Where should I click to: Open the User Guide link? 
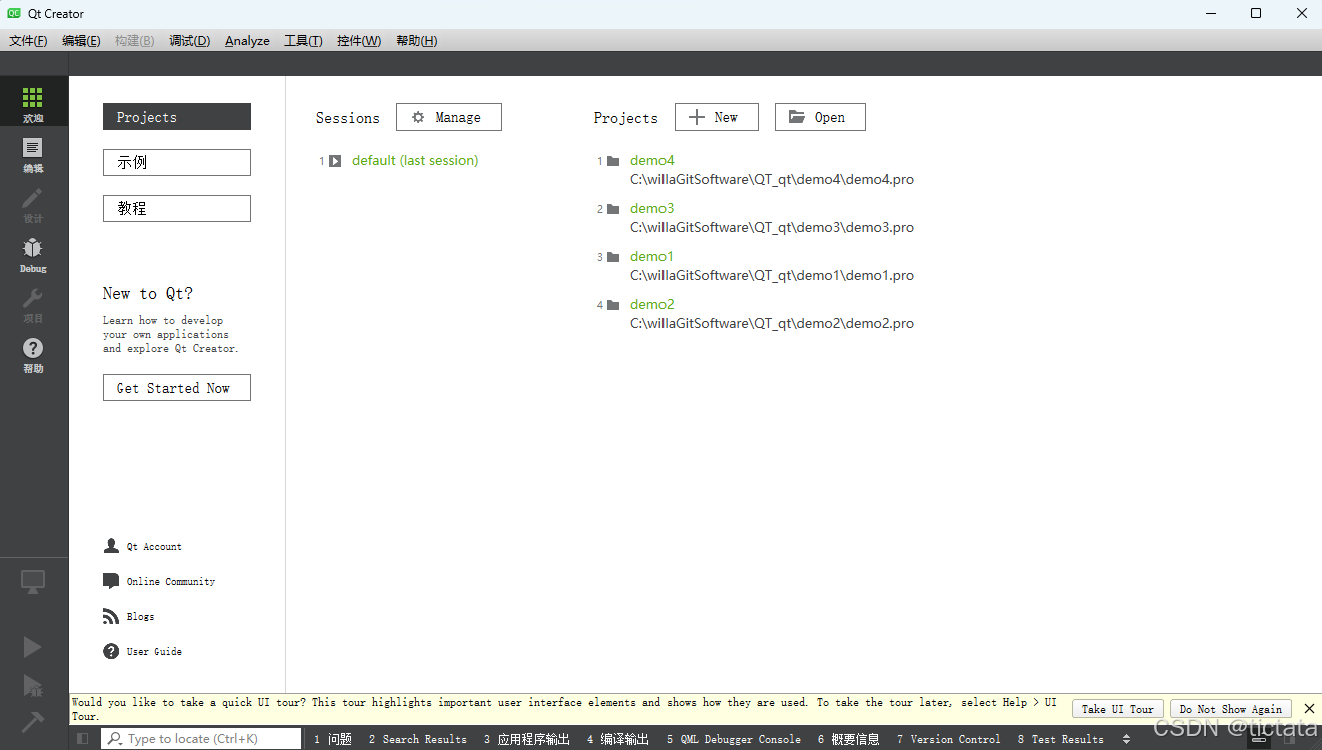pyautogui.click(x=154, y=652)
